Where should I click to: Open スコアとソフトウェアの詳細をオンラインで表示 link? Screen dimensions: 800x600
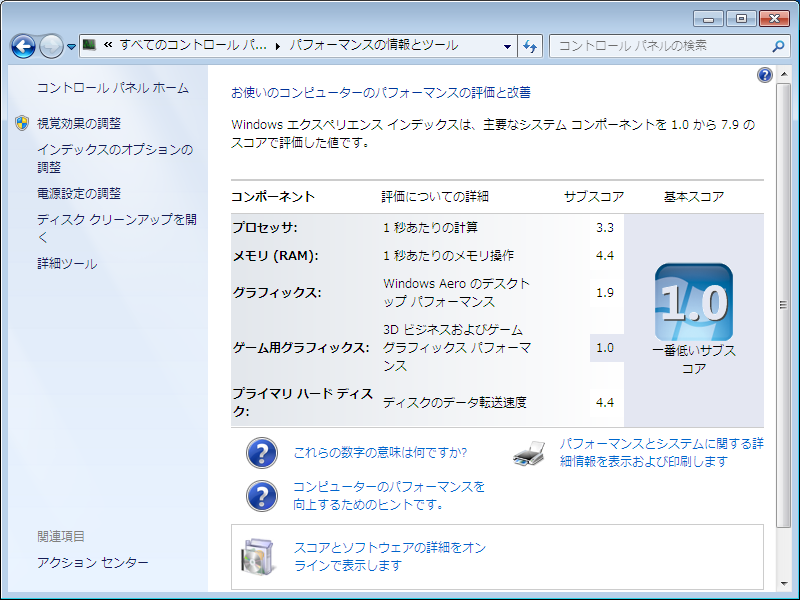point(390,557)
